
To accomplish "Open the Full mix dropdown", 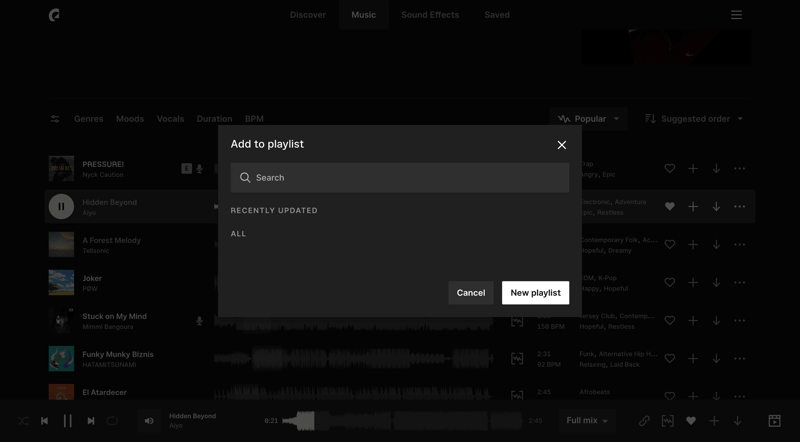I will click(587, 421).
